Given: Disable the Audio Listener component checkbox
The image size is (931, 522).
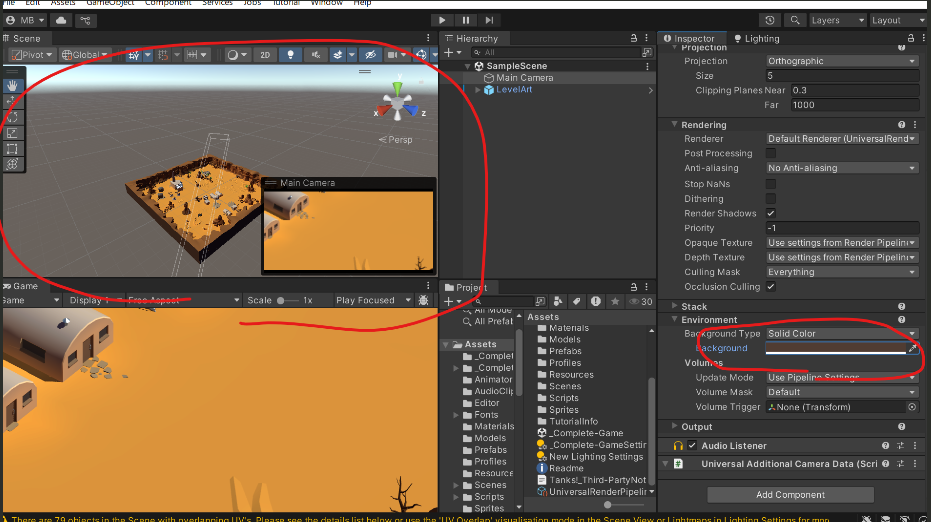Looking at the screenshot, I should click(692, 445).
